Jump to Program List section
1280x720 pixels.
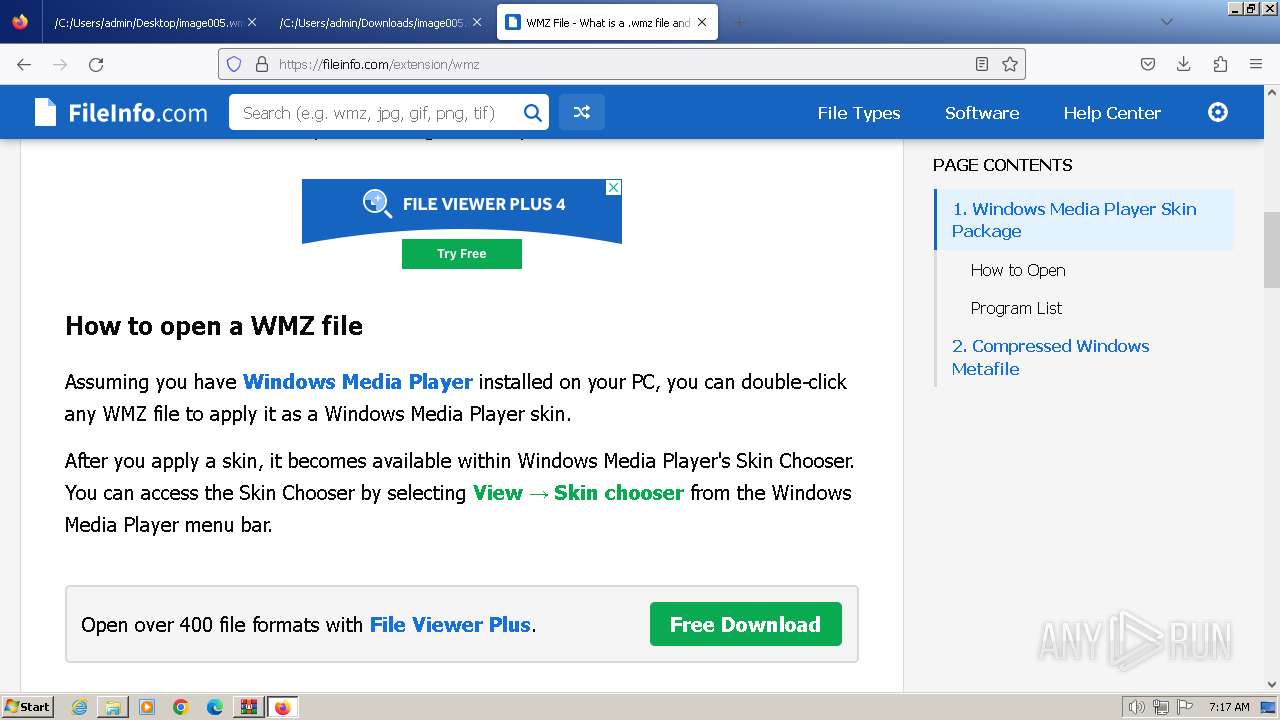pos(1016,308)
